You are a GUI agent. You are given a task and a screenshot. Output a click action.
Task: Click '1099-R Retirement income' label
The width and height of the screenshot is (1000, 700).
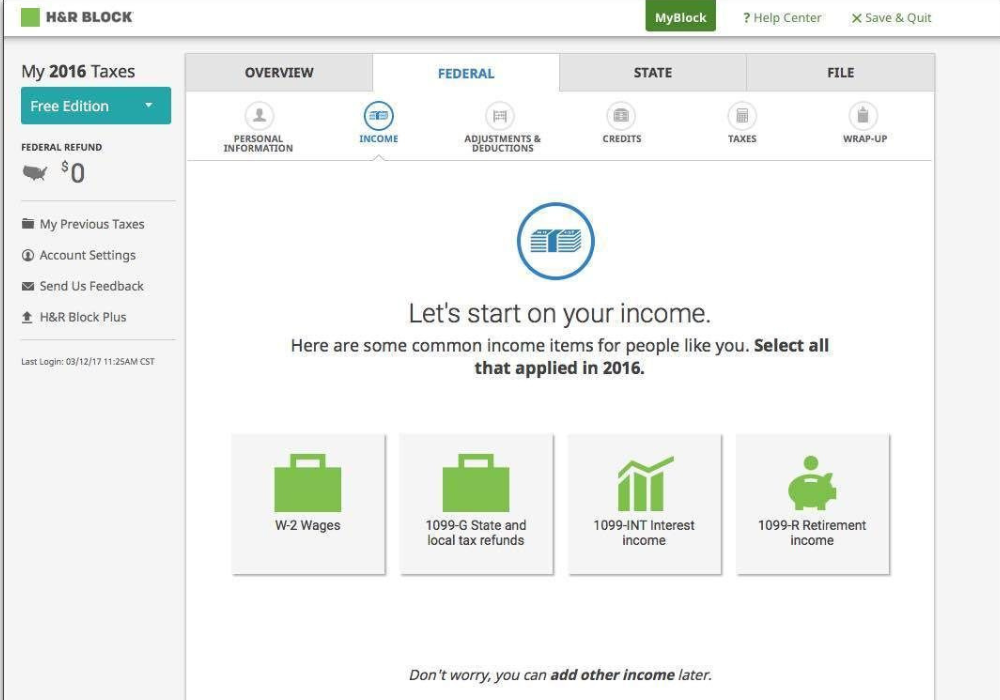click(812, 532)
